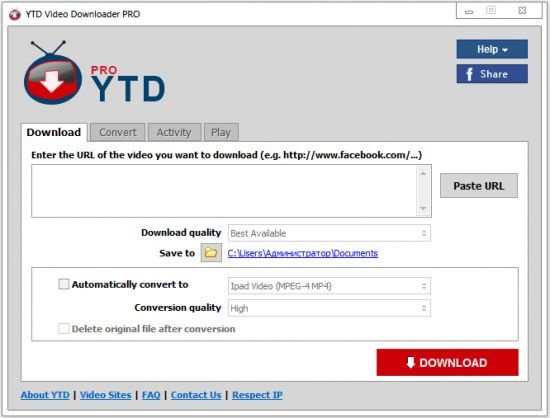Viewport: 550px width, 418px height.
Task: Close the YTD Video Downloader window
Action: [522, 11]
